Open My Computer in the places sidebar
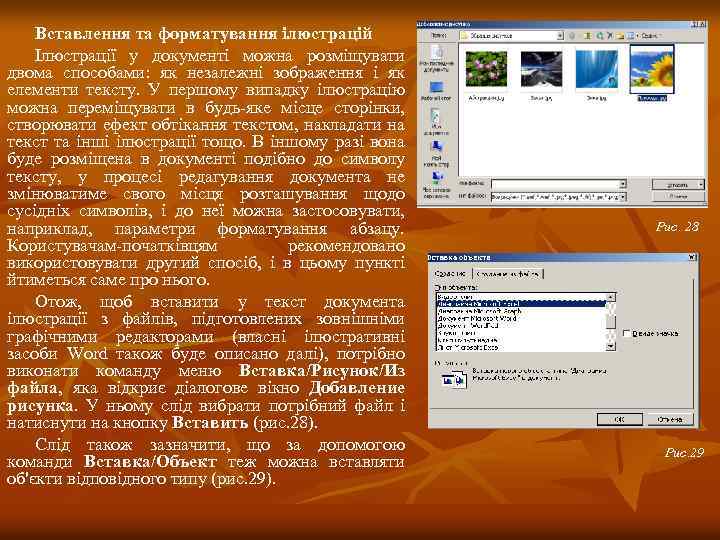The width and height of the screenshot is (720, 540). point(436,154)
